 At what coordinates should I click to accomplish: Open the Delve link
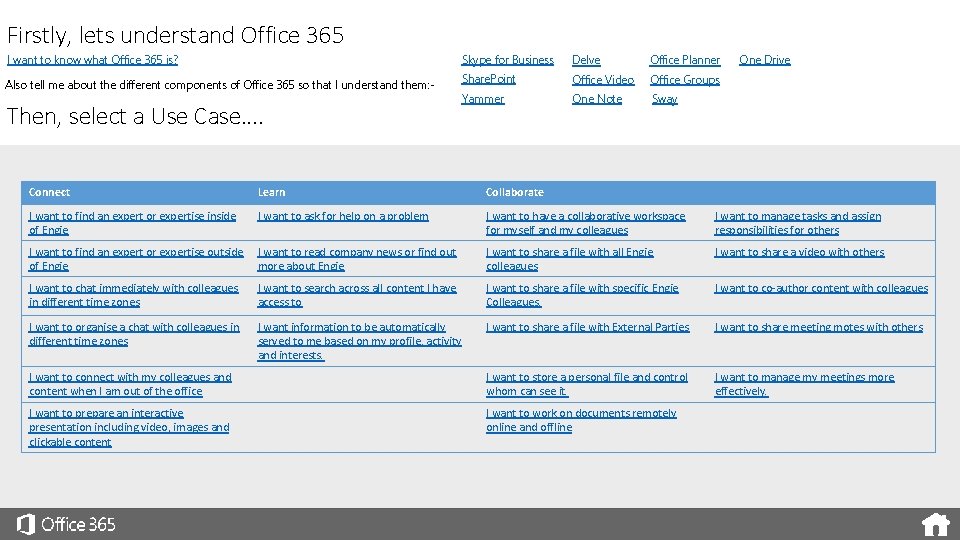click(586, 60)
